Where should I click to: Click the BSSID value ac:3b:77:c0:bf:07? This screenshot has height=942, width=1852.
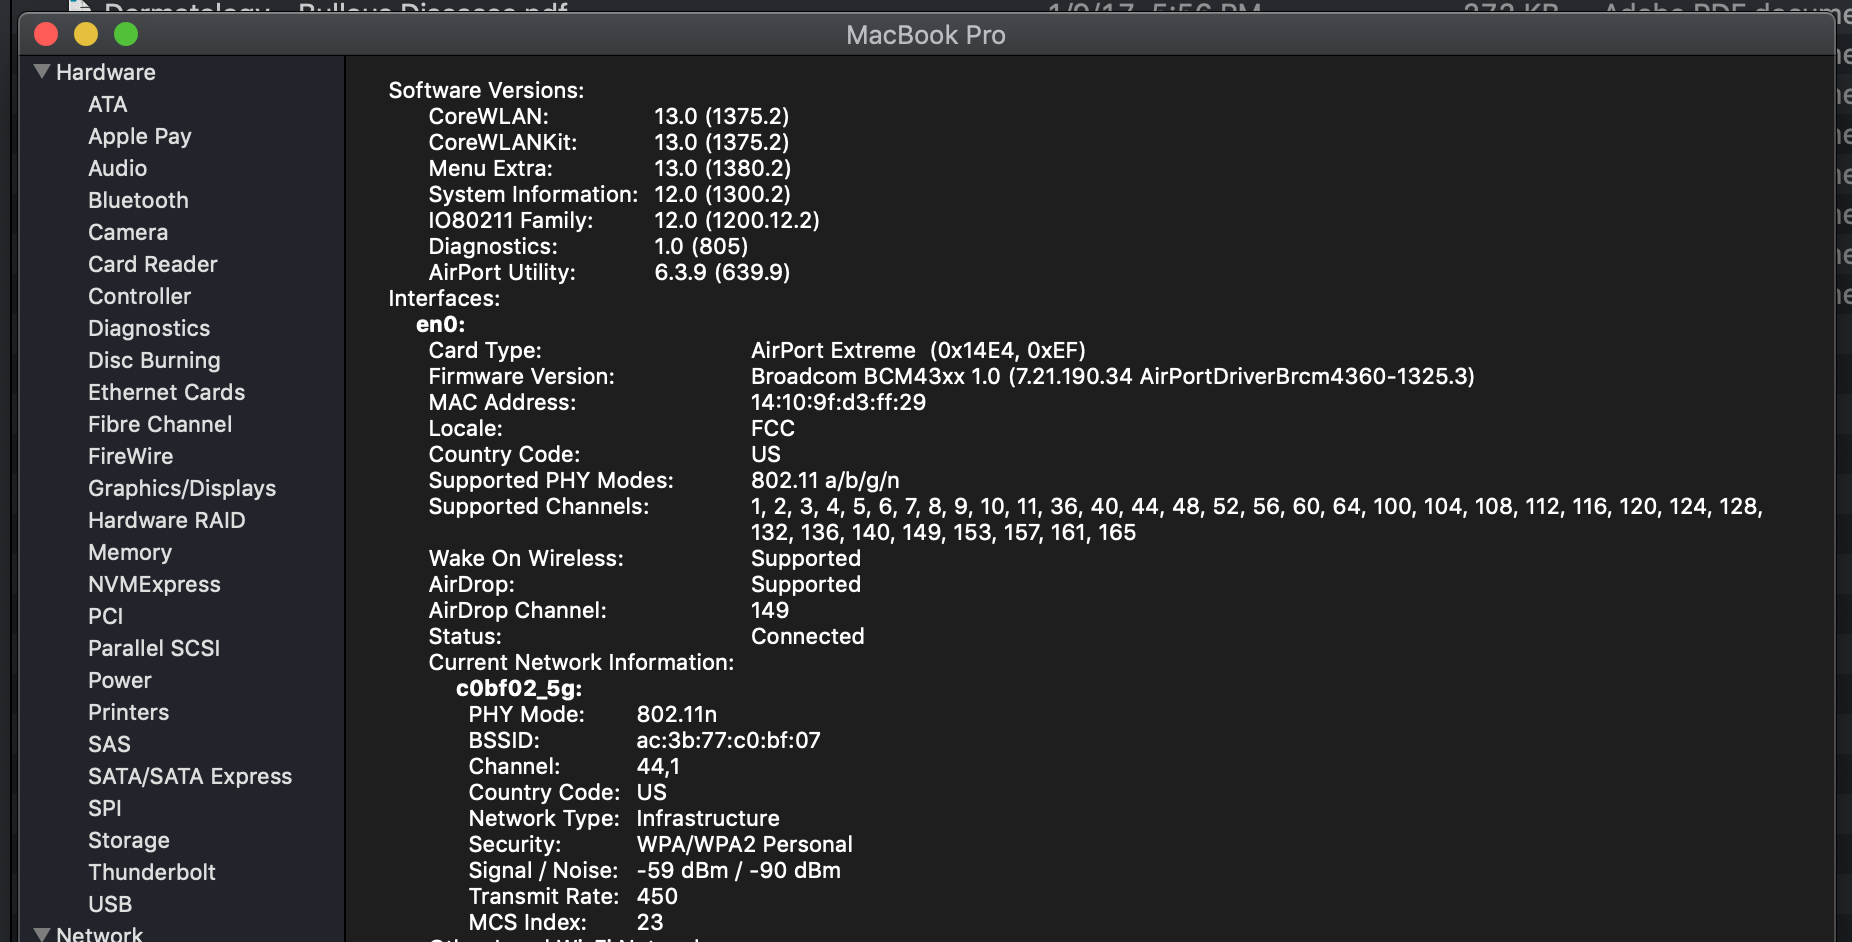tap(728, 740)
